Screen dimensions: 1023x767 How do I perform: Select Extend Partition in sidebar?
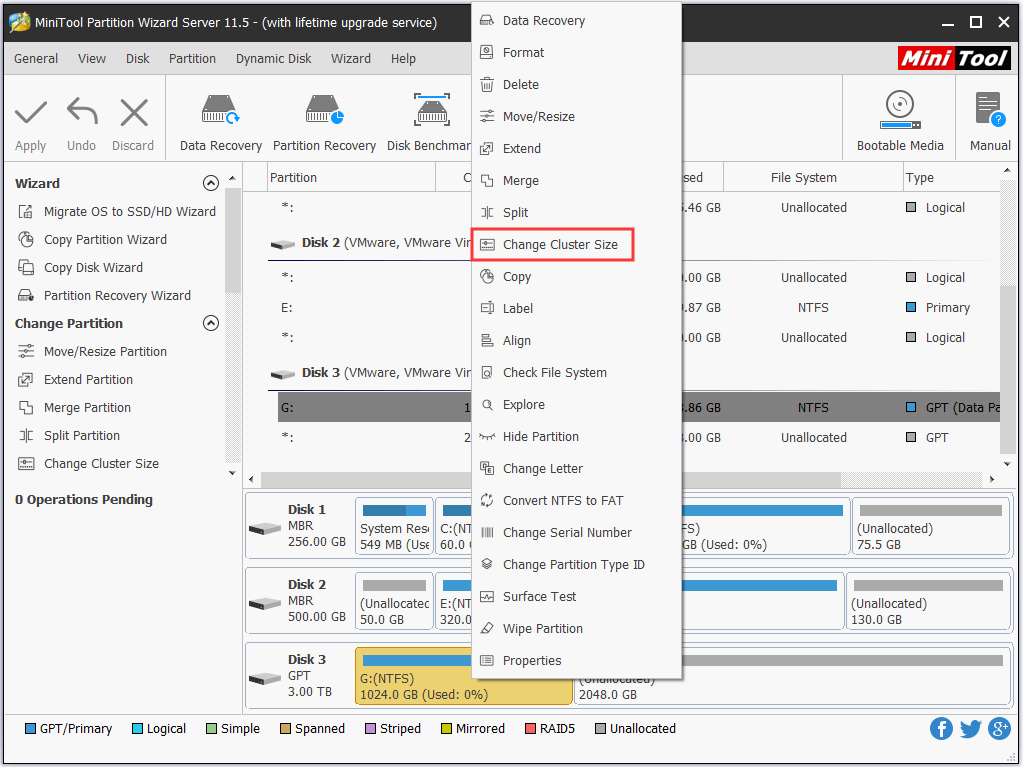pos(76,380)
